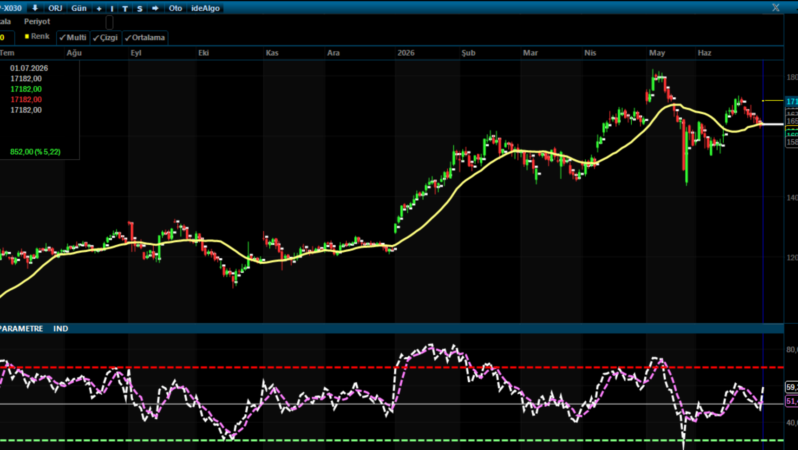Viewport: 798px width, 450px height.
Task: Click the Mar month label on time axis
Action: [x=530, y=53]
